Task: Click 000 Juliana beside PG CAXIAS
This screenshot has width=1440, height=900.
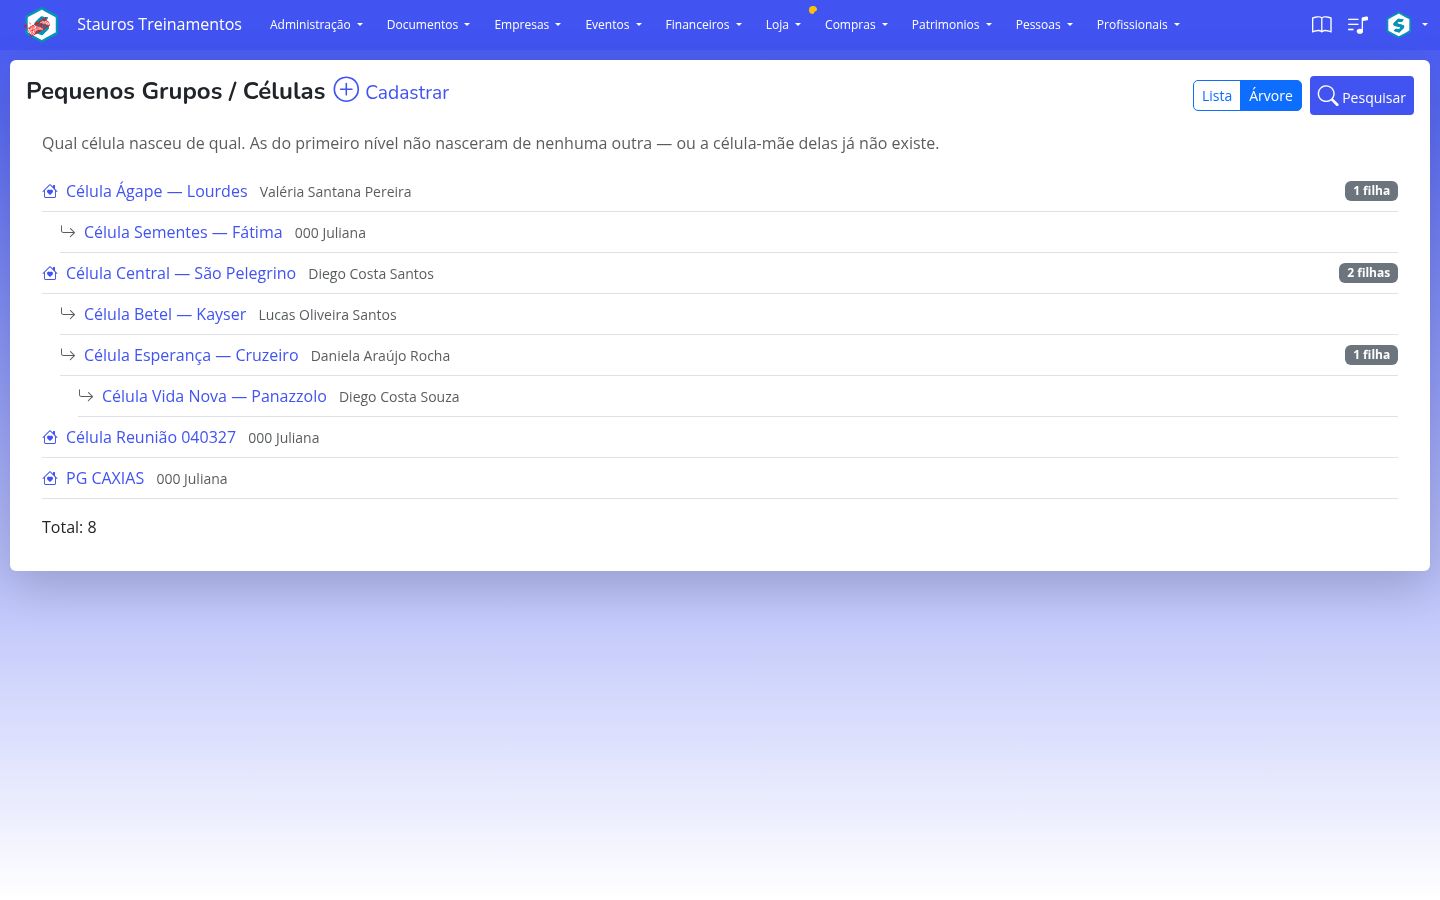Action: 192,479
